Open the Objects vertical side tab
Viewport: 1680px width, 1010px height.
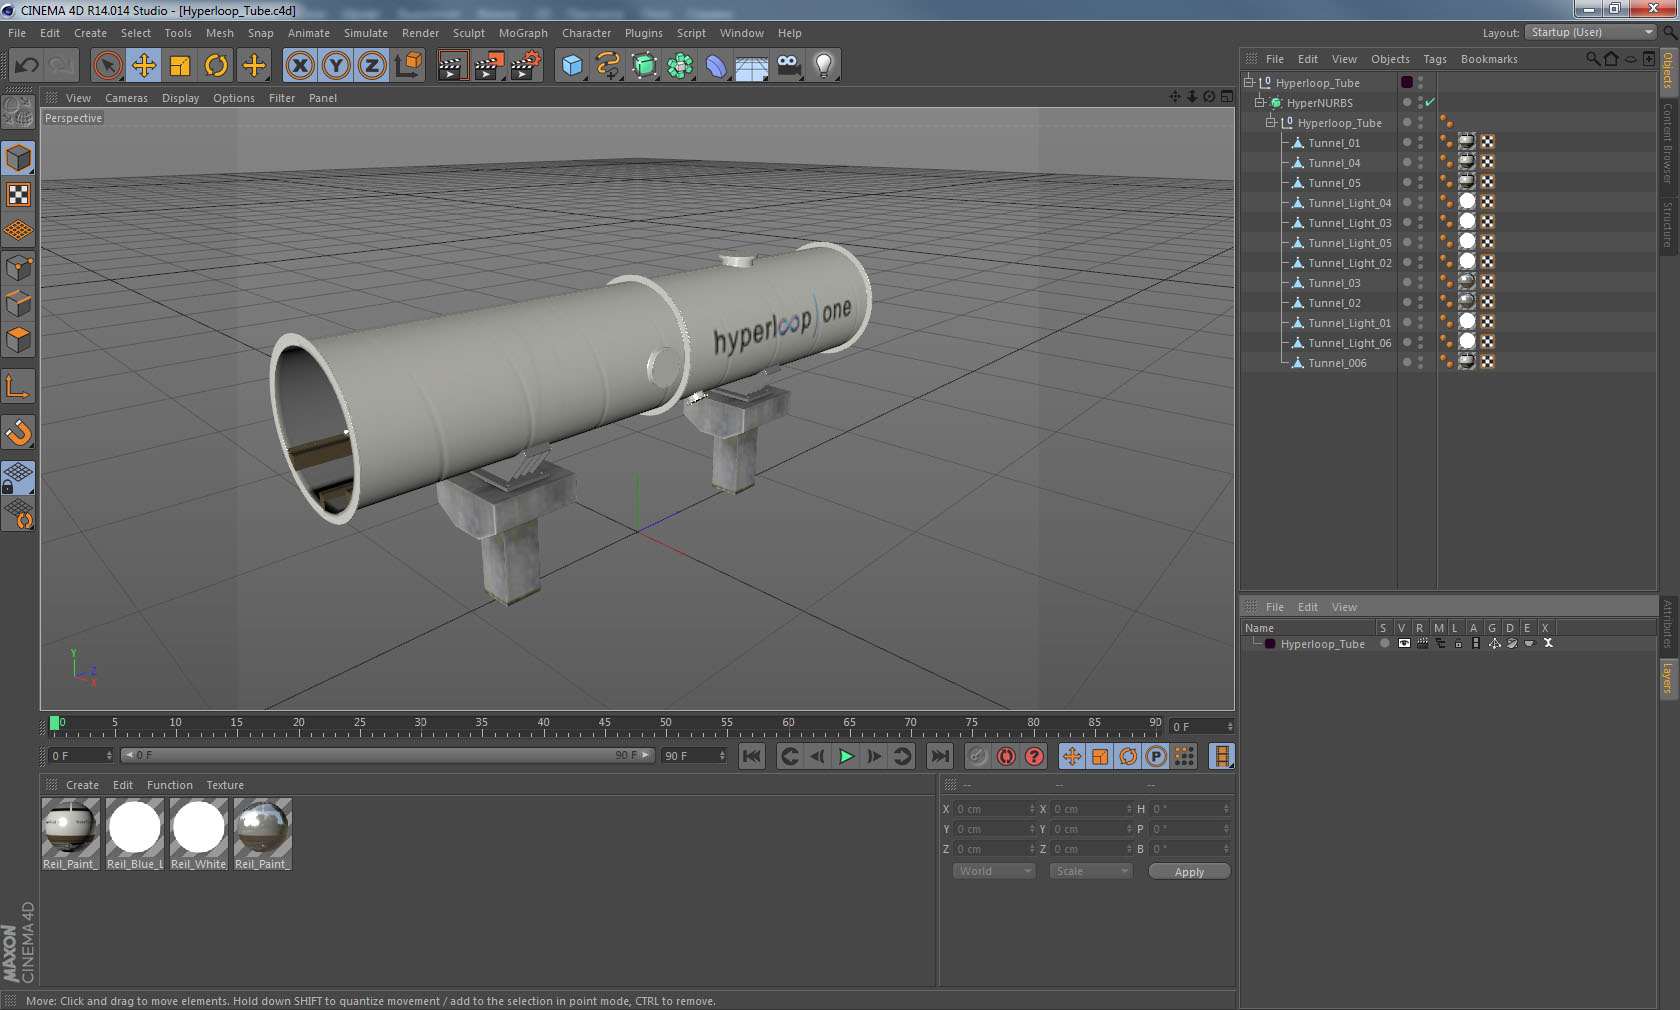point(1669,72)
